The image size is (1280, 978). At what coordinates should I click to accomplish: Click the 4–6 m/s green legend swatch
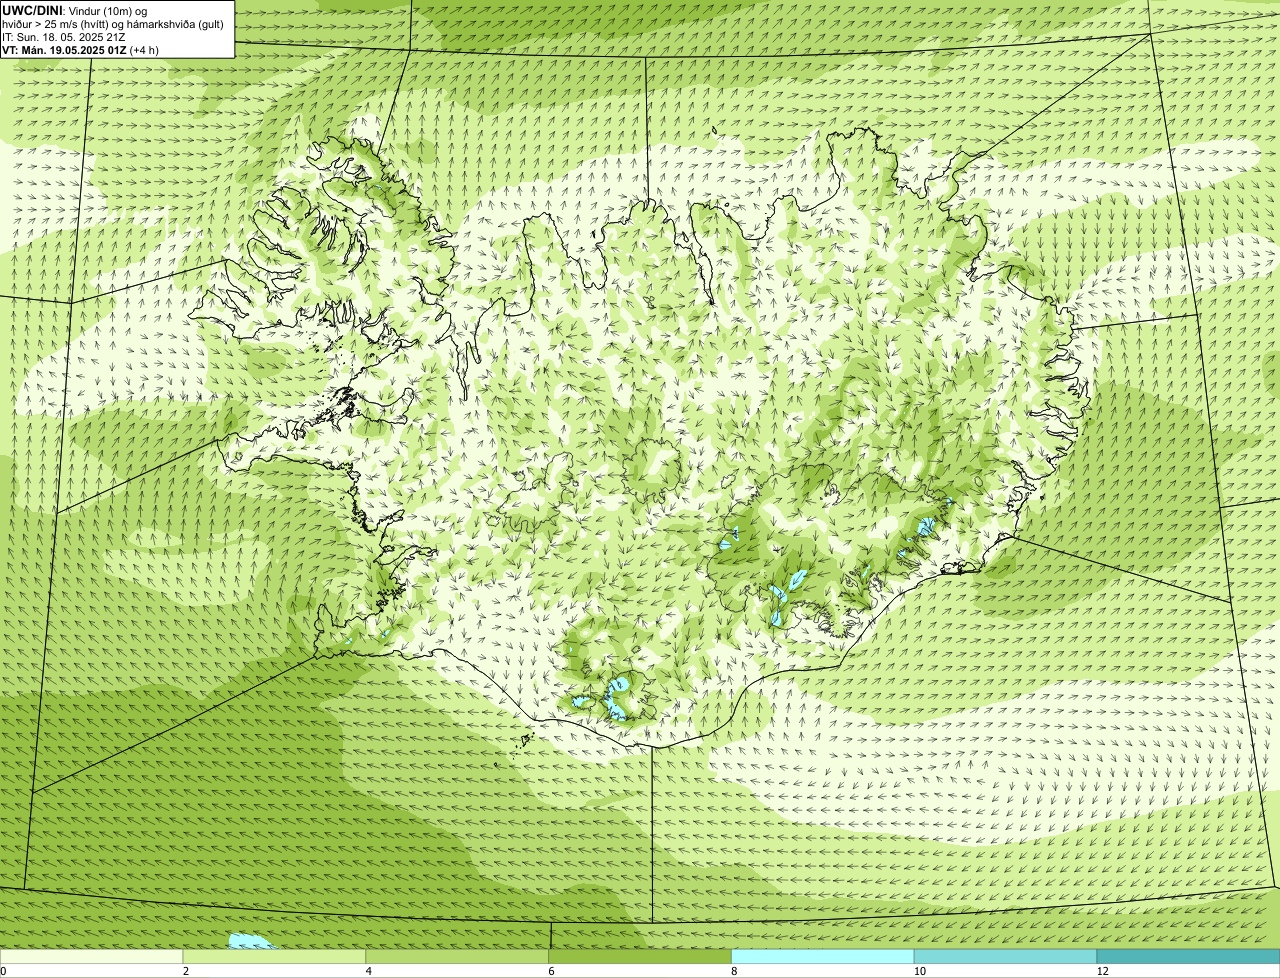coord(457,956)
